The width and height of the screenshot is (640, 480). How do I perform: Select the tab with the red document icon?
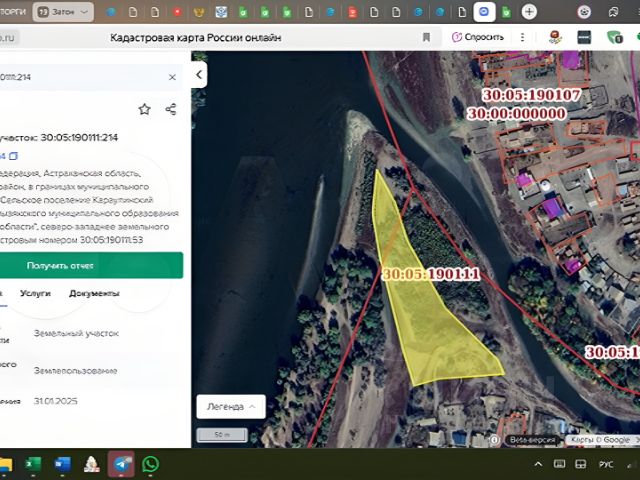352,12
